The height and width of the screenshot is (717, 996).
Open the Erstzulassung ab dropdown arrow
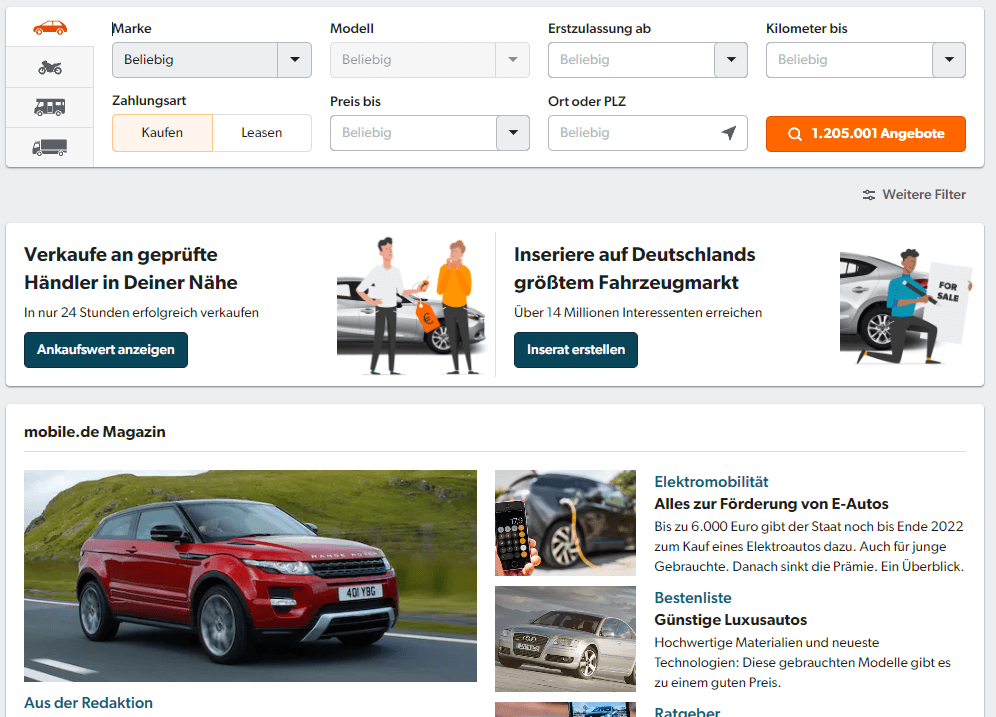(x=731, y=60)
